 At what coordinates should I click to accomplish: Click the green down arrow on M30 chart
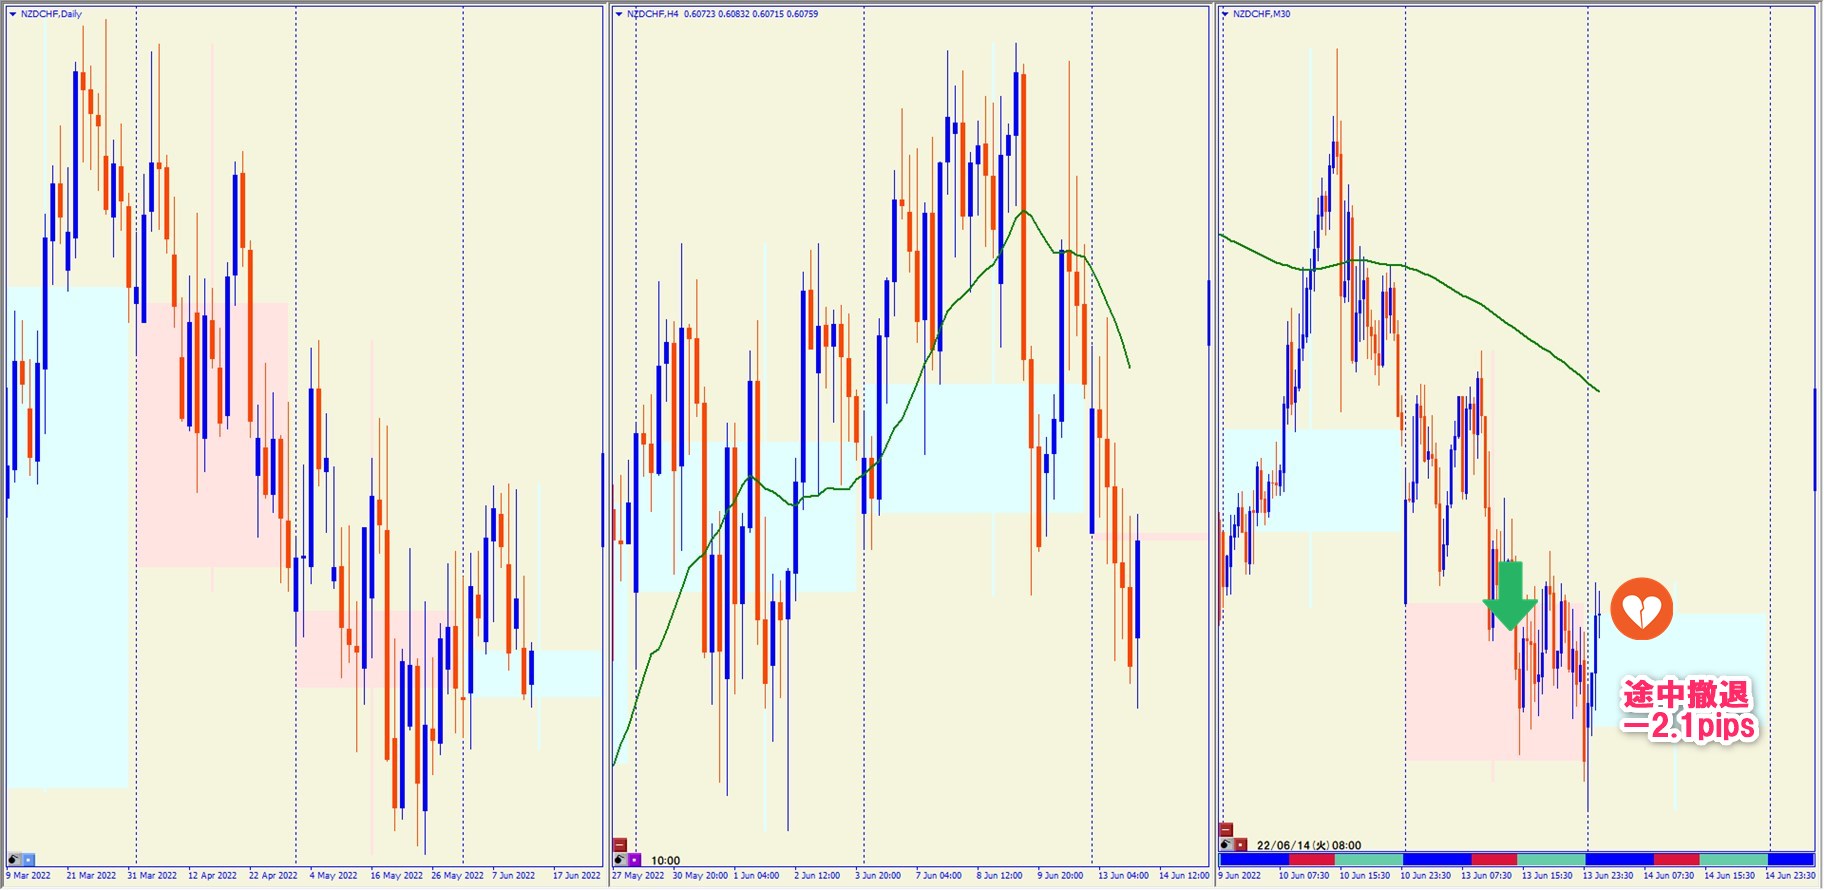point(1509,596)
